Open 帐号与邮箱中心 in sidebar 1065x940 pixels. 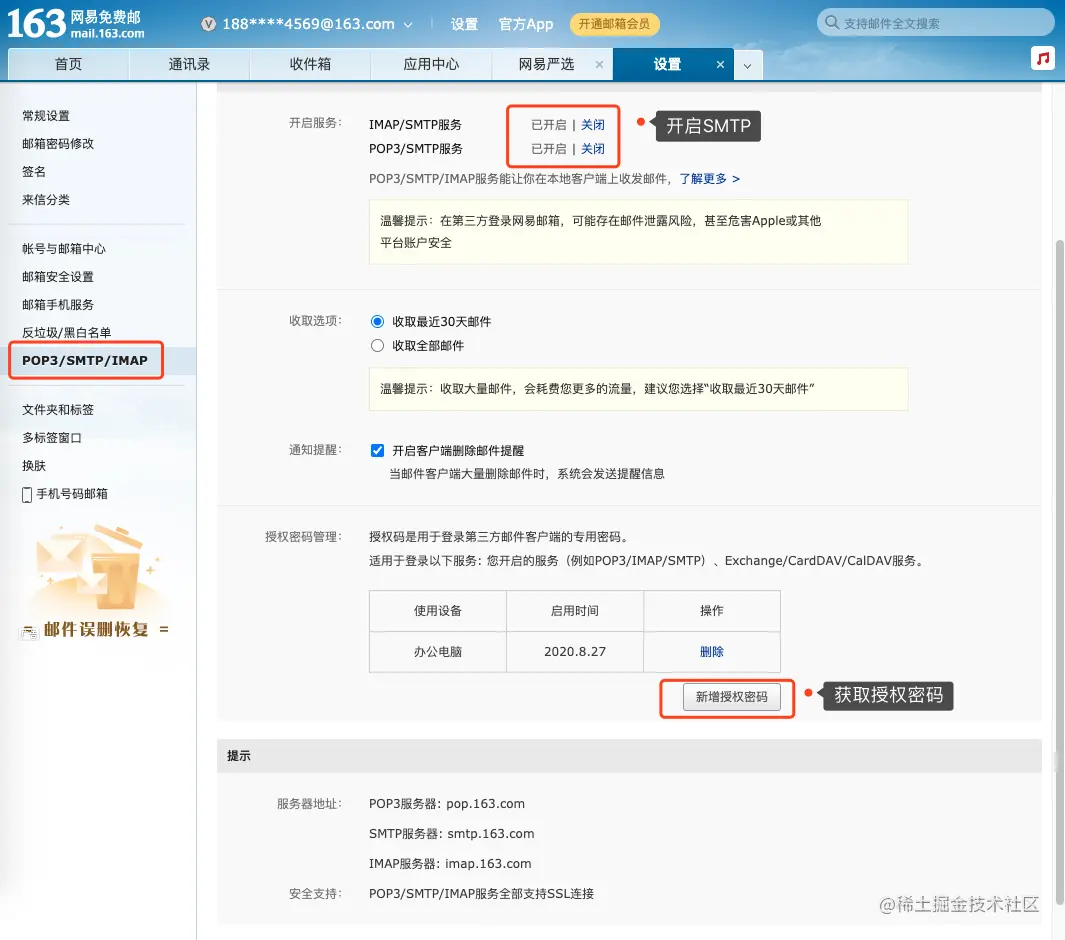(x=64, y=249)
